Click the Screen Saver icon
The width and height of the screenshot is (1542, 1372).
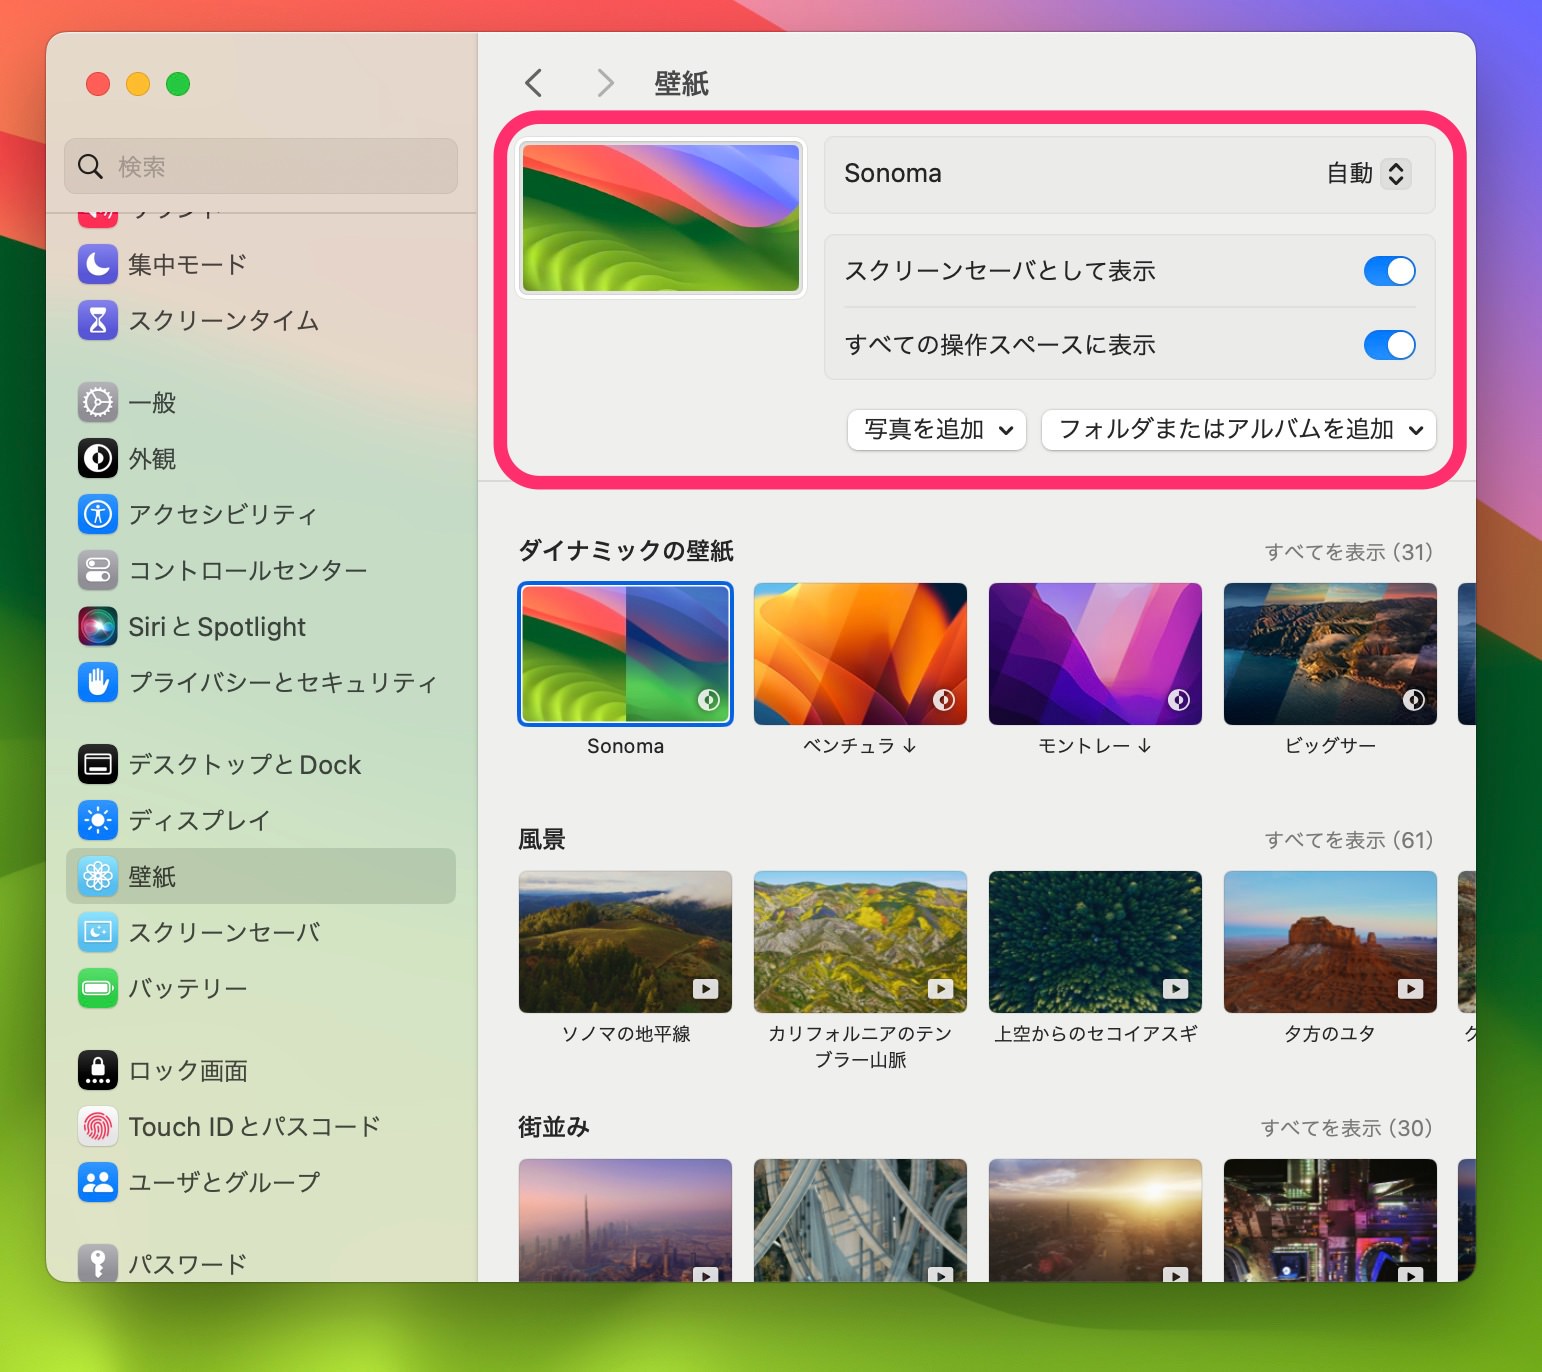tap(98, 932)
